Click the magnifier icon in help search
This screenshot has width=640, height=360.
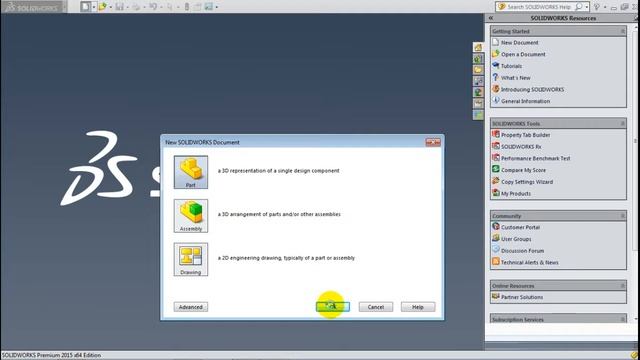[579, 7]
